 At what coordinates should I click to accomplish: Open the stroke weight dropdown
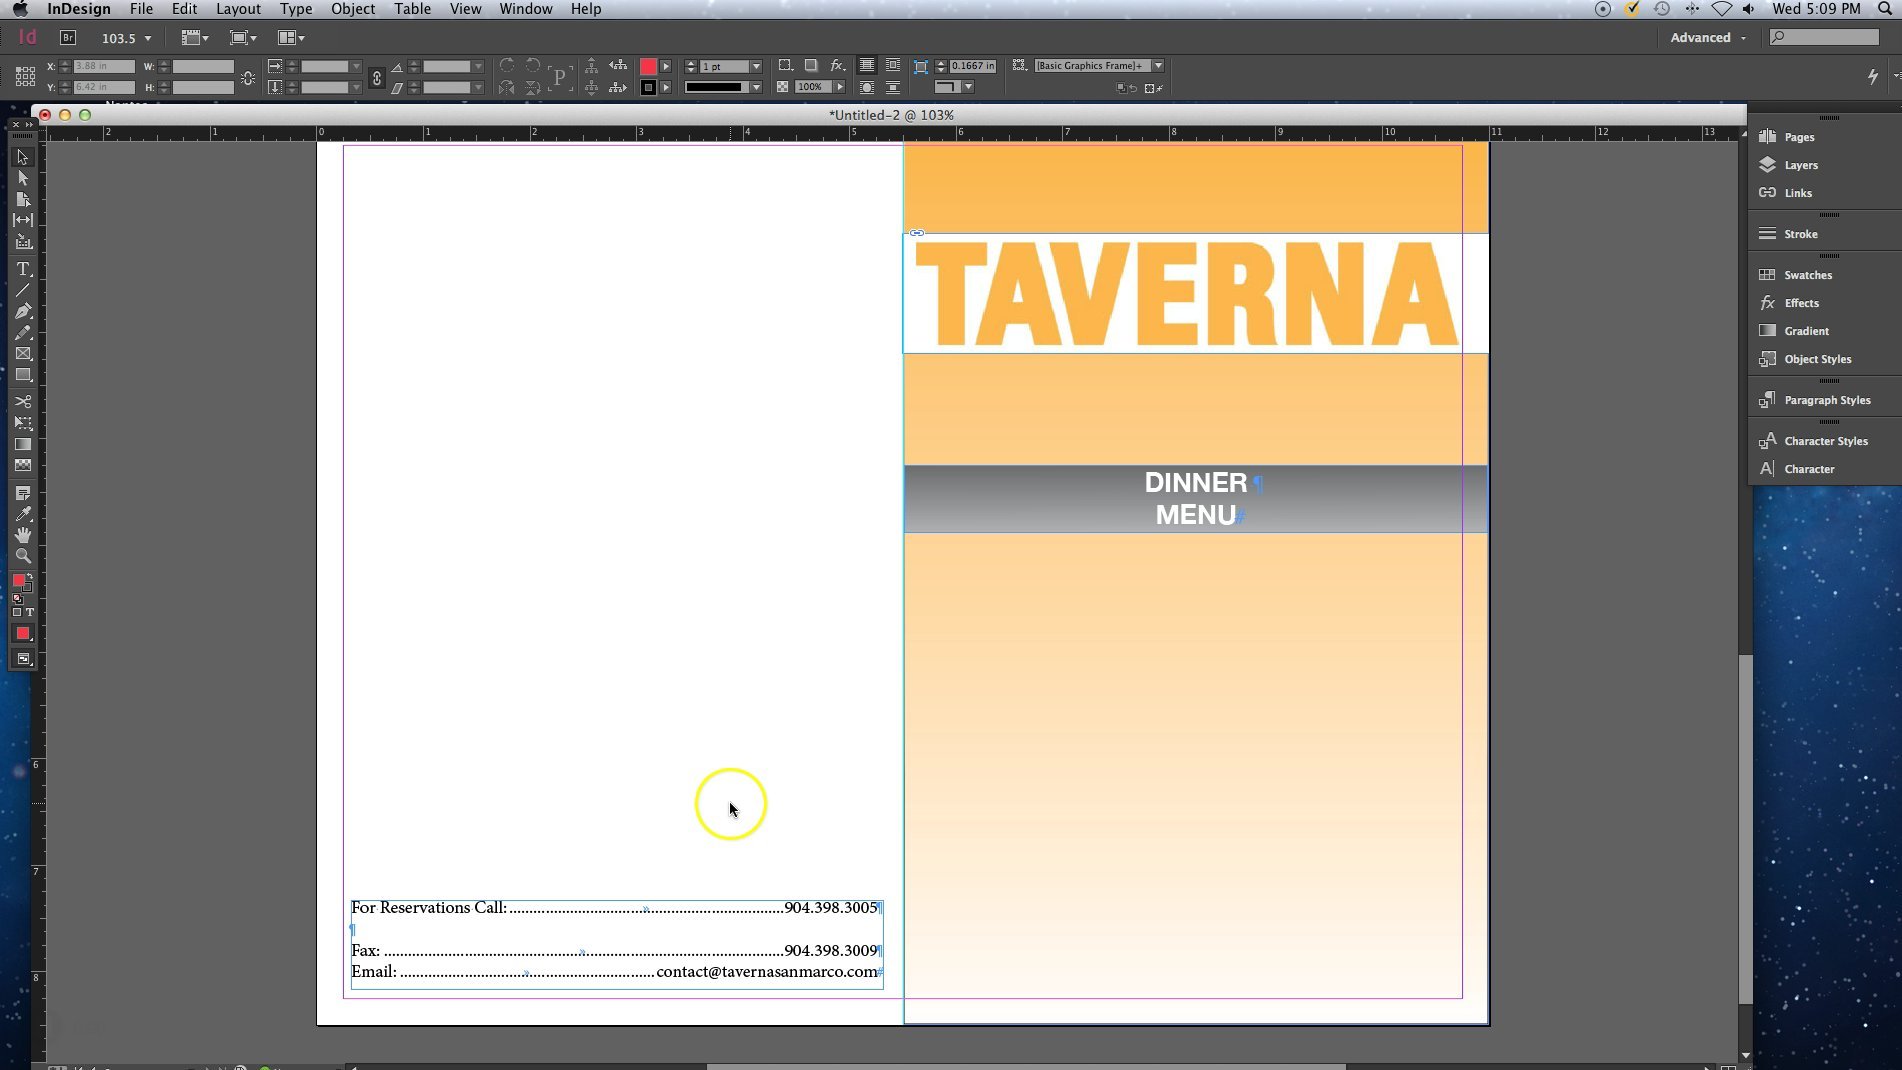pyautogui.click(x=757, y=66)
